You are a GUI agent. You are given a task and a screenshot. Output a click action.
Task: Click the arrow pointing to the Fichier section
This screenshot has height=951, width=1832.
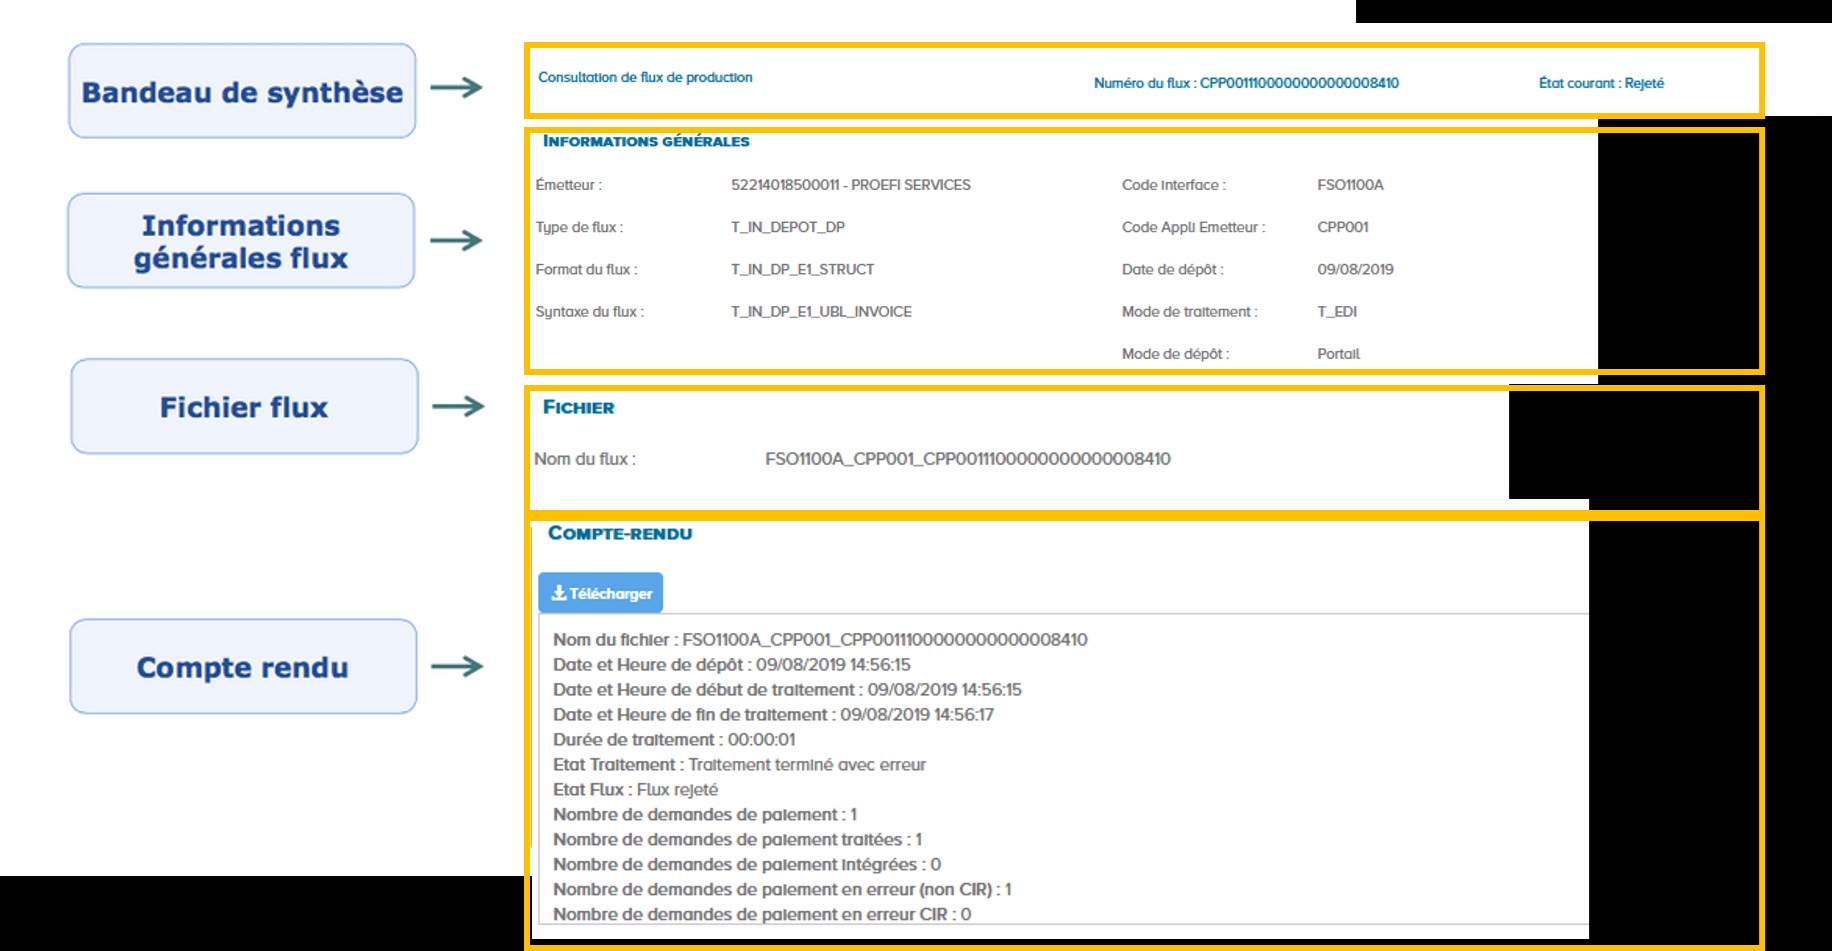[x=456, y=406]
